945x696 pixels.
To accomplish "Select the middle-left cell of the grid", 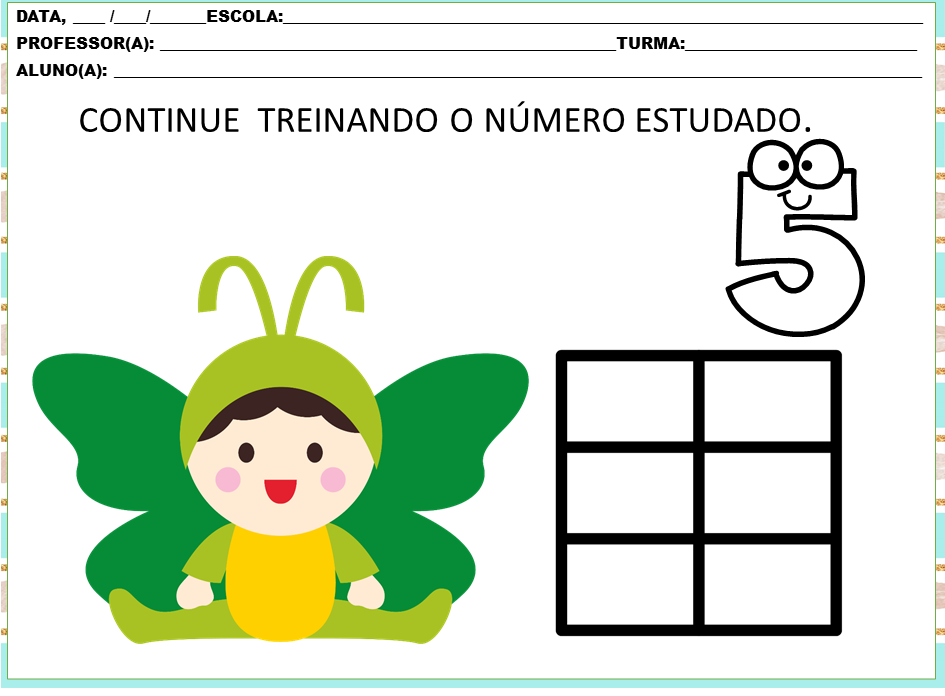I will (x=630, y=493).
